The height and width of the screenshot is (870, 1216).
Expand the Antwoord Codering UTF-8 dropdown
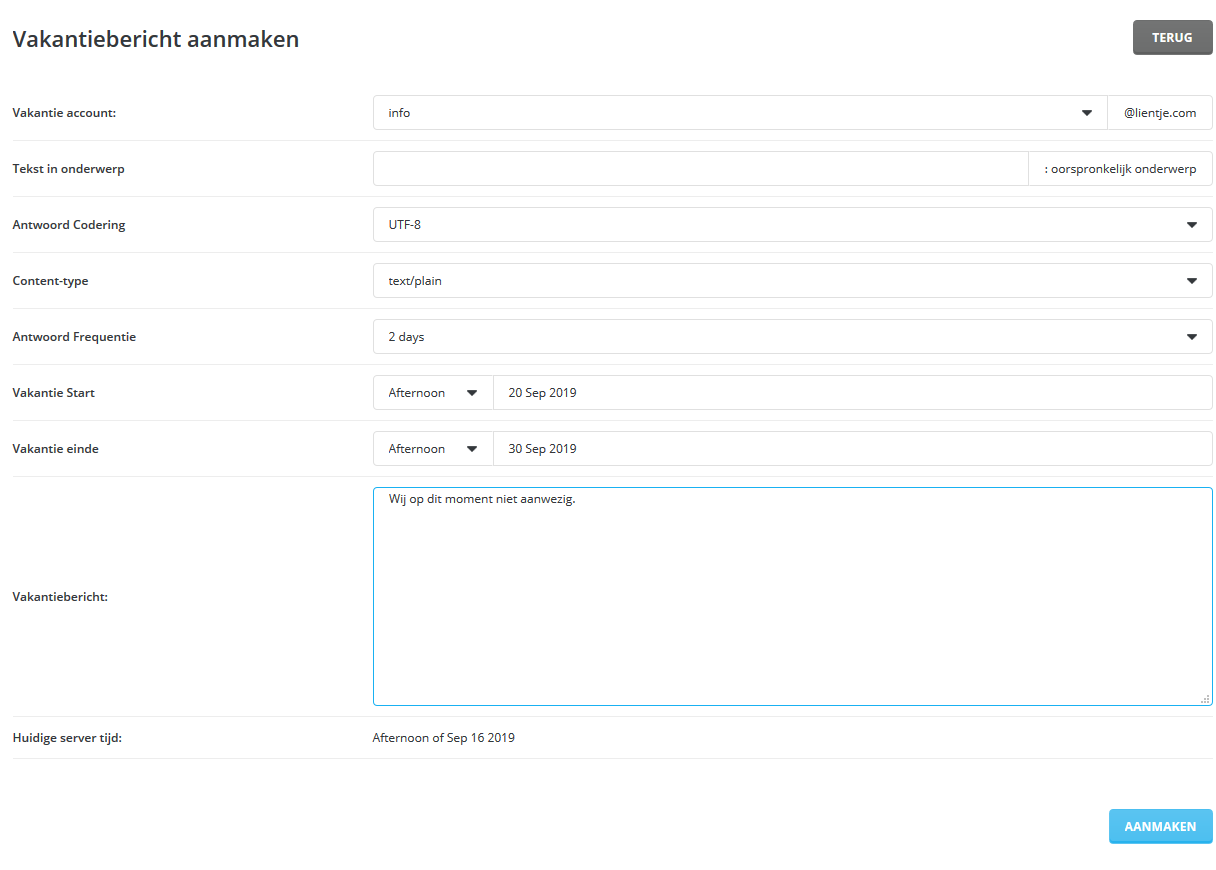click(792, 225)
